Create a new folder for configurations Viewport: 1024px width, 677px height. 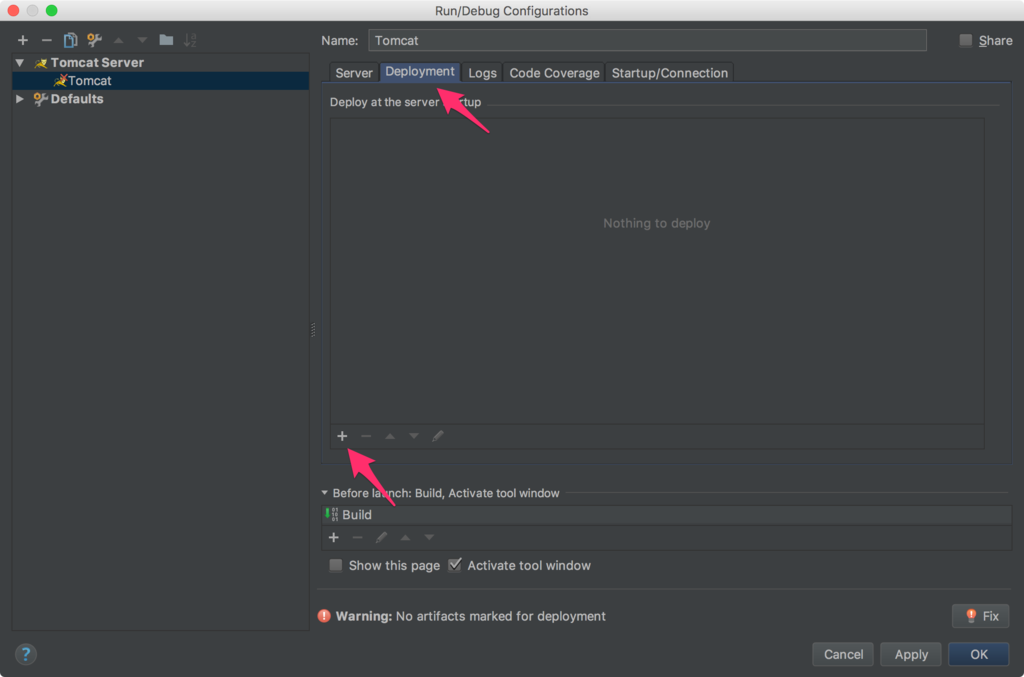[x=167, y=40]
